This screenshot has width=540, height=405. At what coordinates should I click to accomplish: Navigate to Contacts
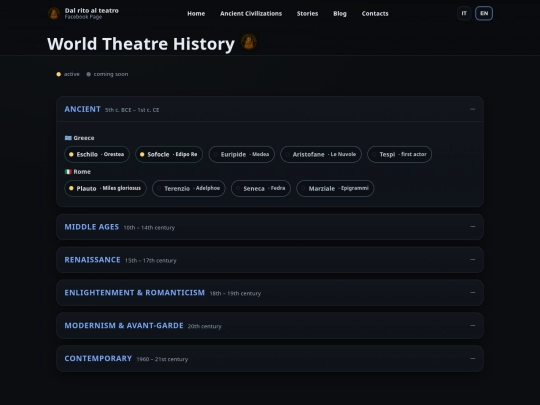[x=375, y=13]
